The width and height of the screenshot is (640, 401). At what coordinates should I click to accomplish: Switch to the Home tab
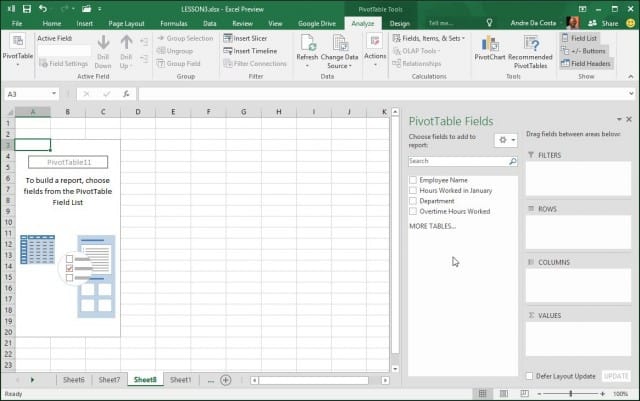[x=52, y=23]
